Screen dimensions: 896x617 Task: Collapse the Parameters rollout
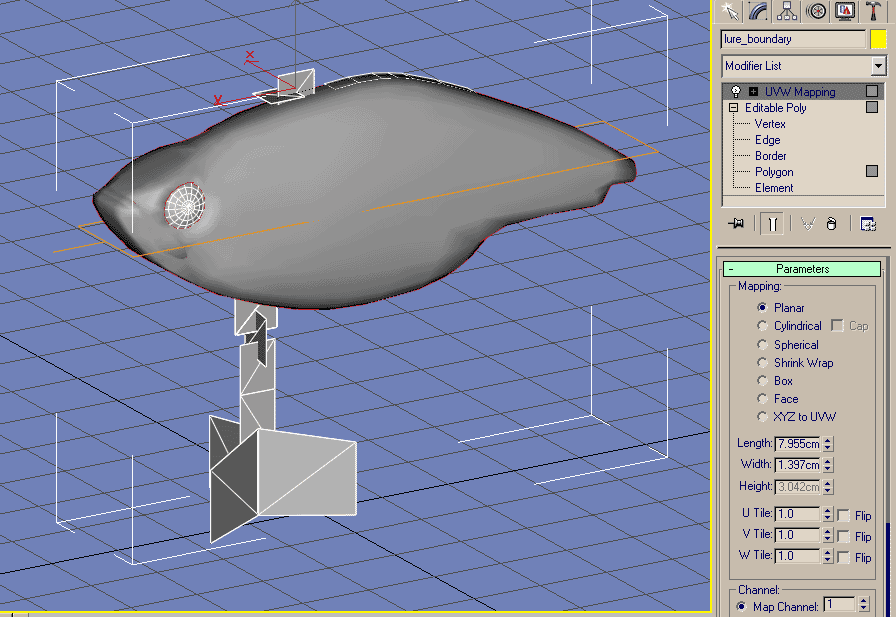tap(802, 269)
